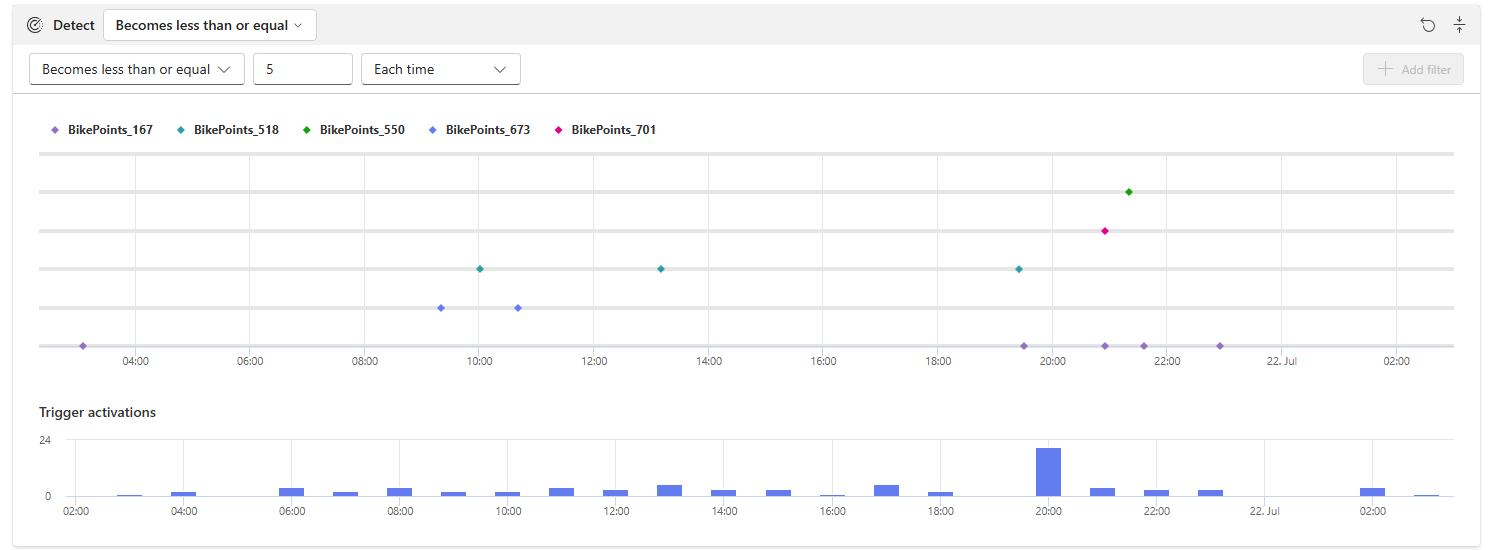Click the trigger activation bar at 06:00
This screenshot has width=1489, height=550.
click(291, 492)
